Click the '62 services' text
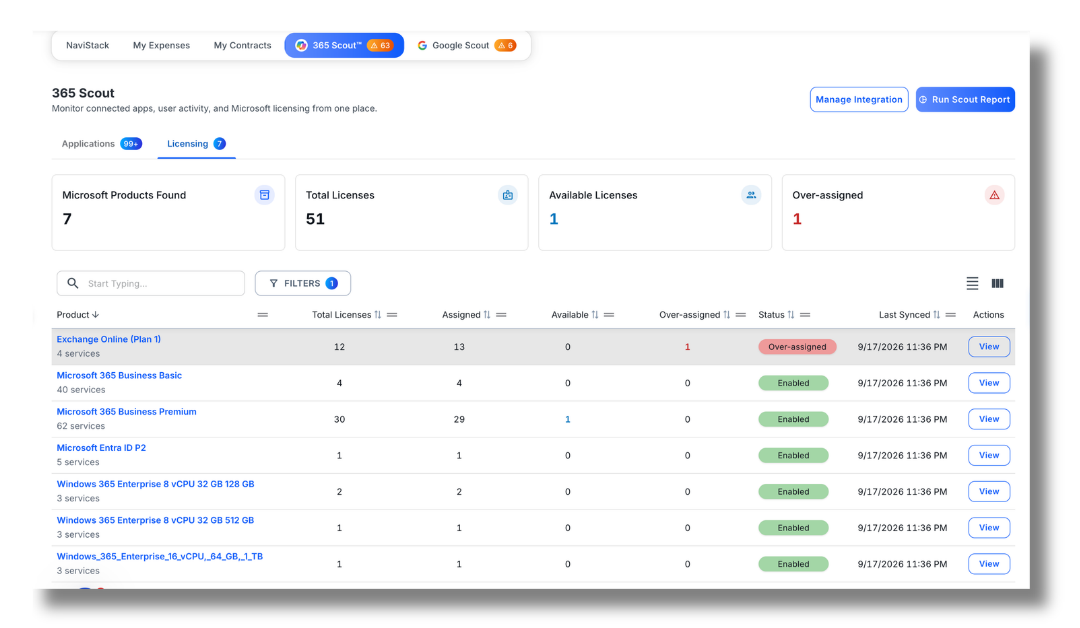The image size is (1080, 628). pyautogui.click(x=81, y=426)
